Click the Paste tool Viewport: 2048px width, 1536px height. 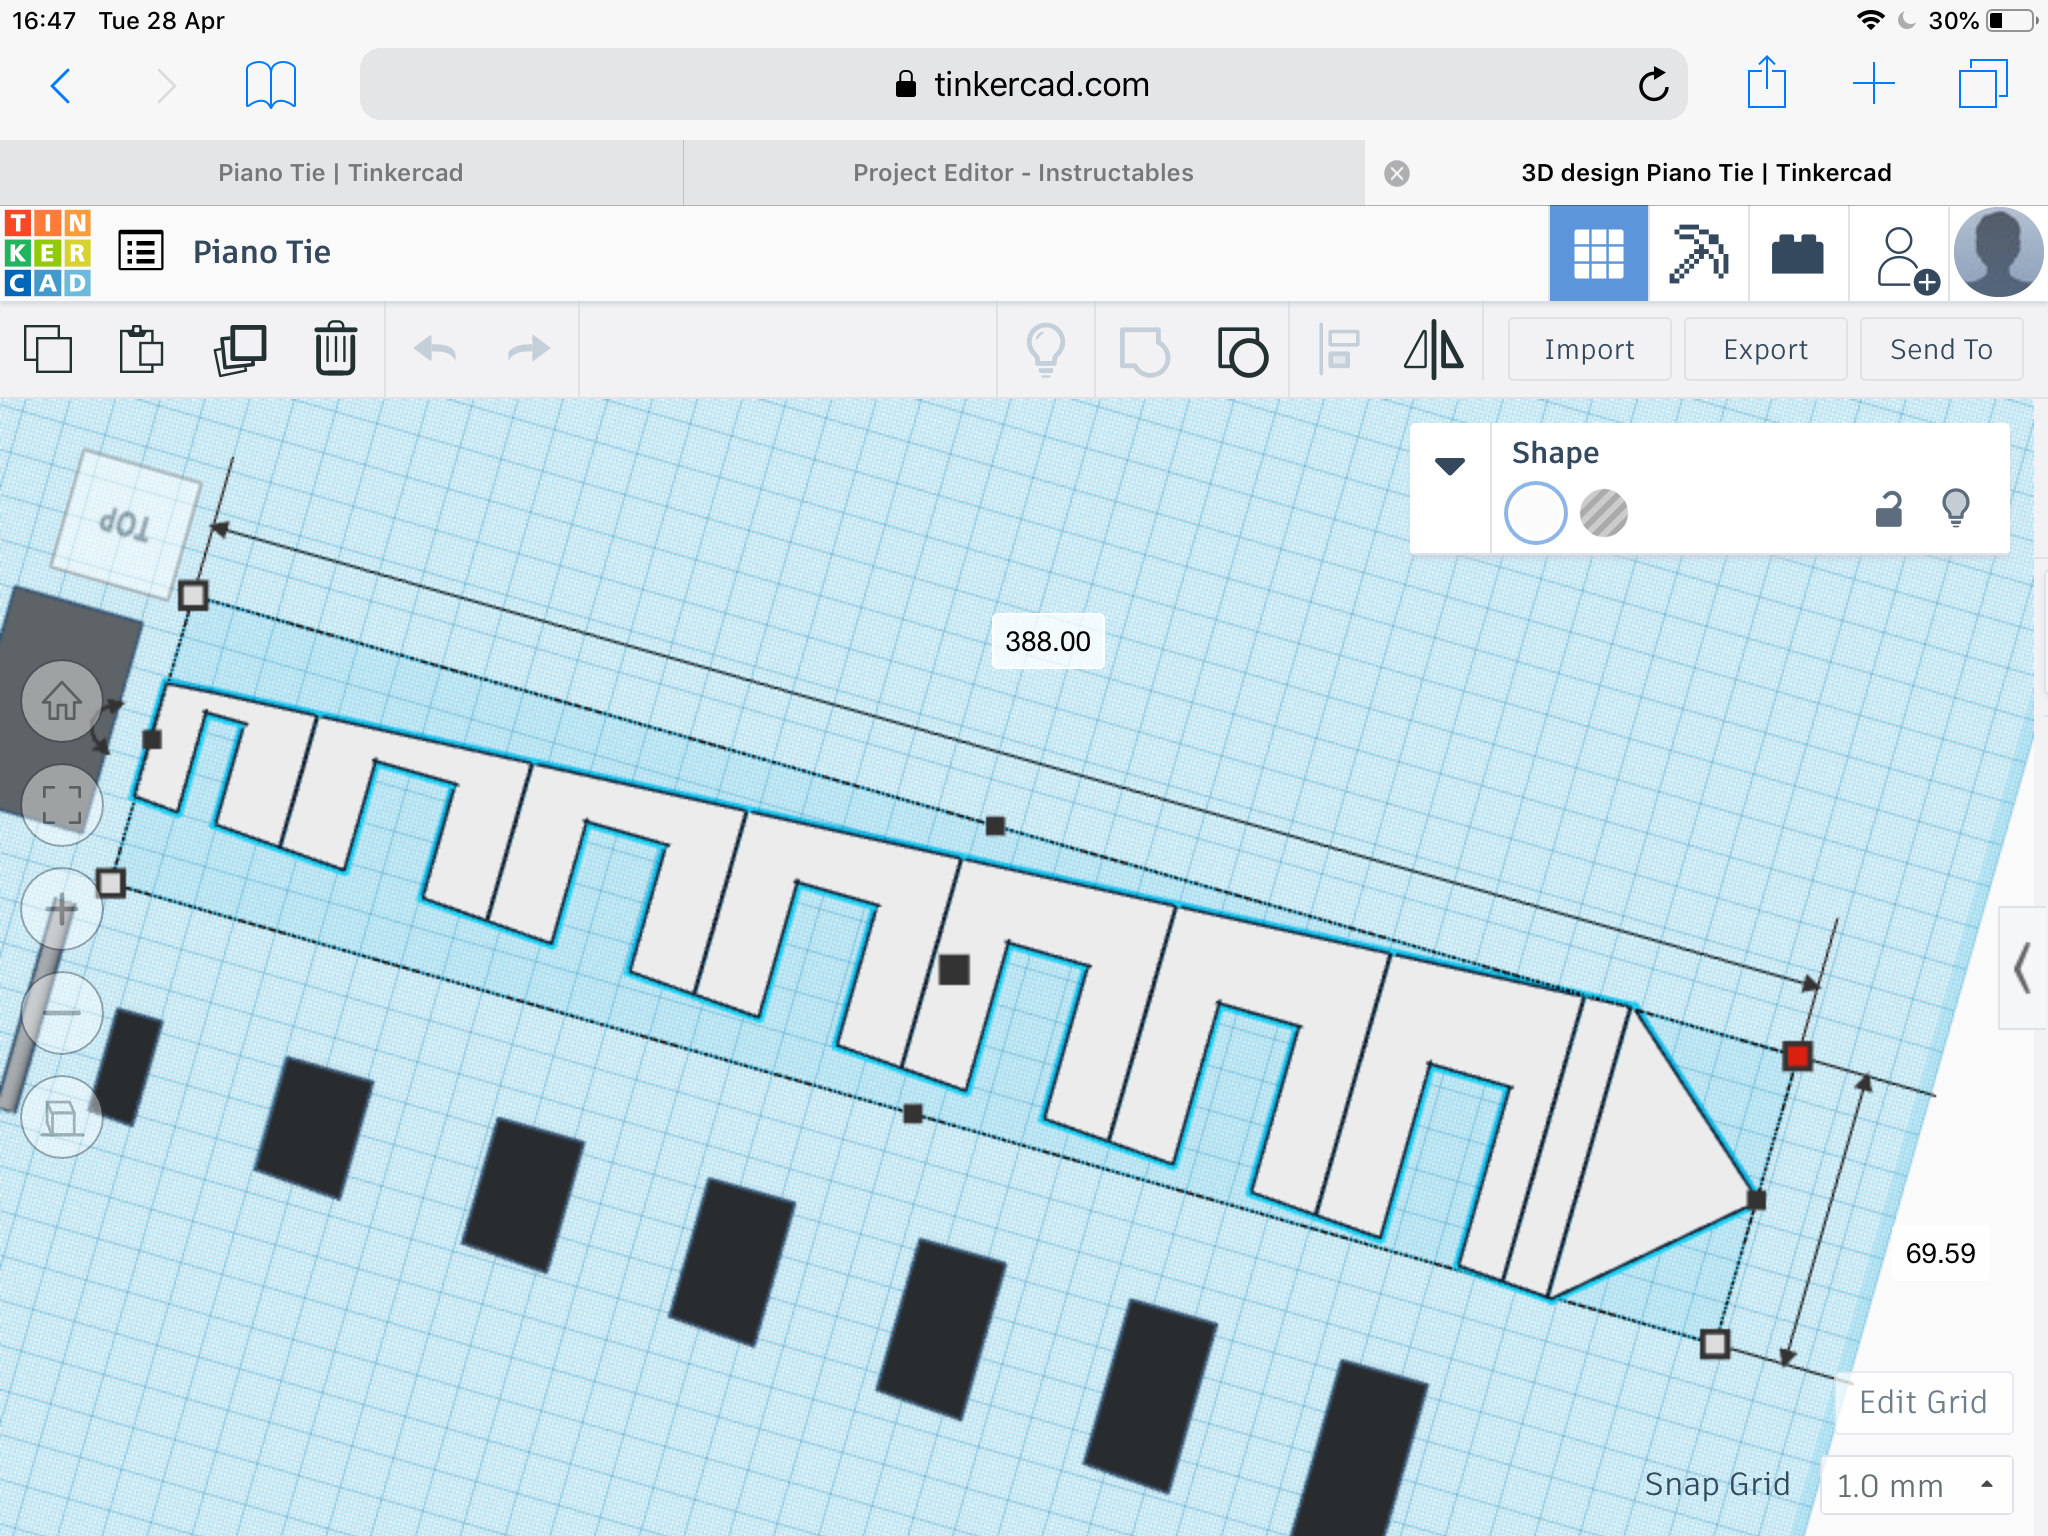[141, 350]
